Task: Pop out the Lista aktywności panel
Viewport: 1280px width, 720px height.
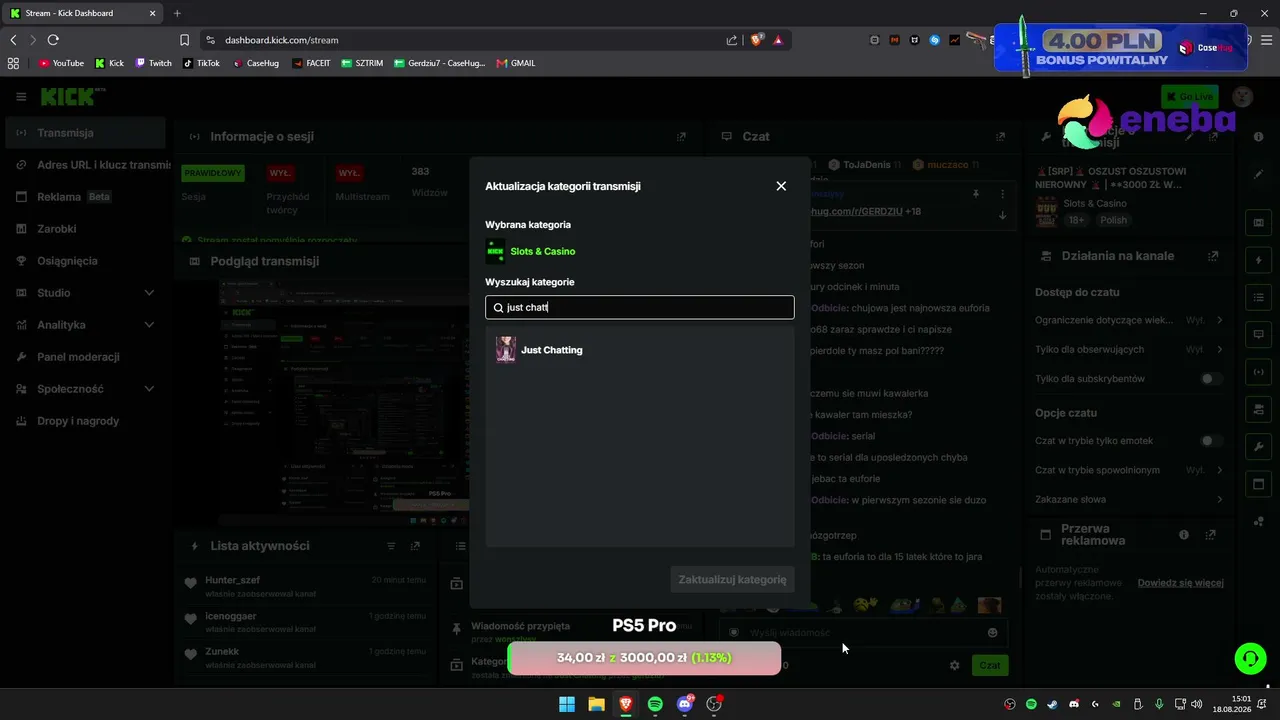Action: [x=415, y=546]
